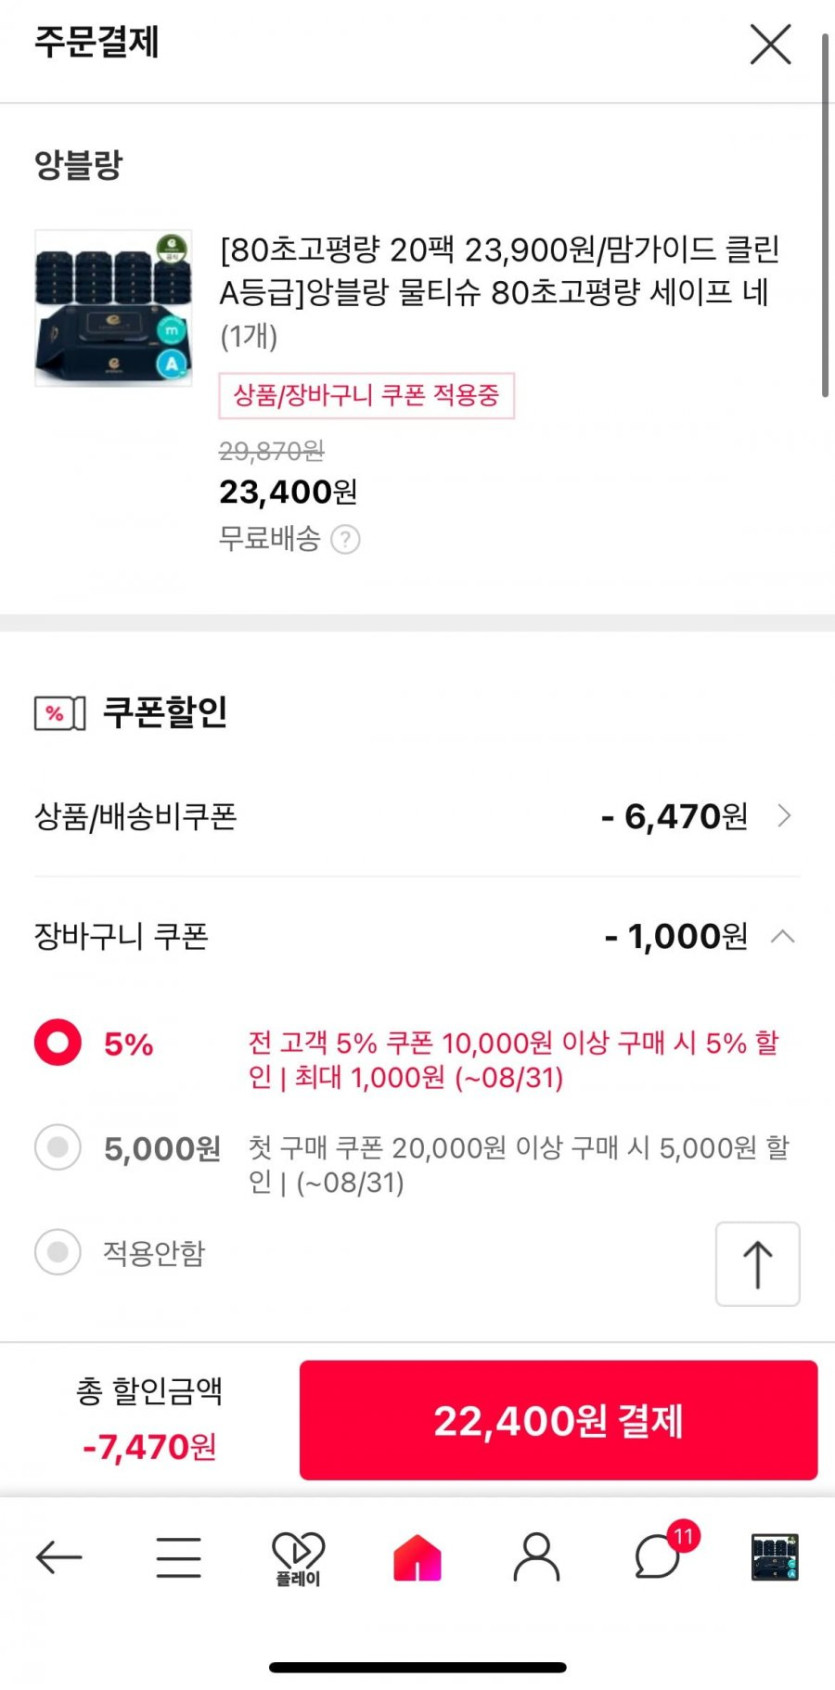Open the hamburger category menu
Image resolution: width=835 pixels, height=1690 pixels.
click(x=178, y=1557)
